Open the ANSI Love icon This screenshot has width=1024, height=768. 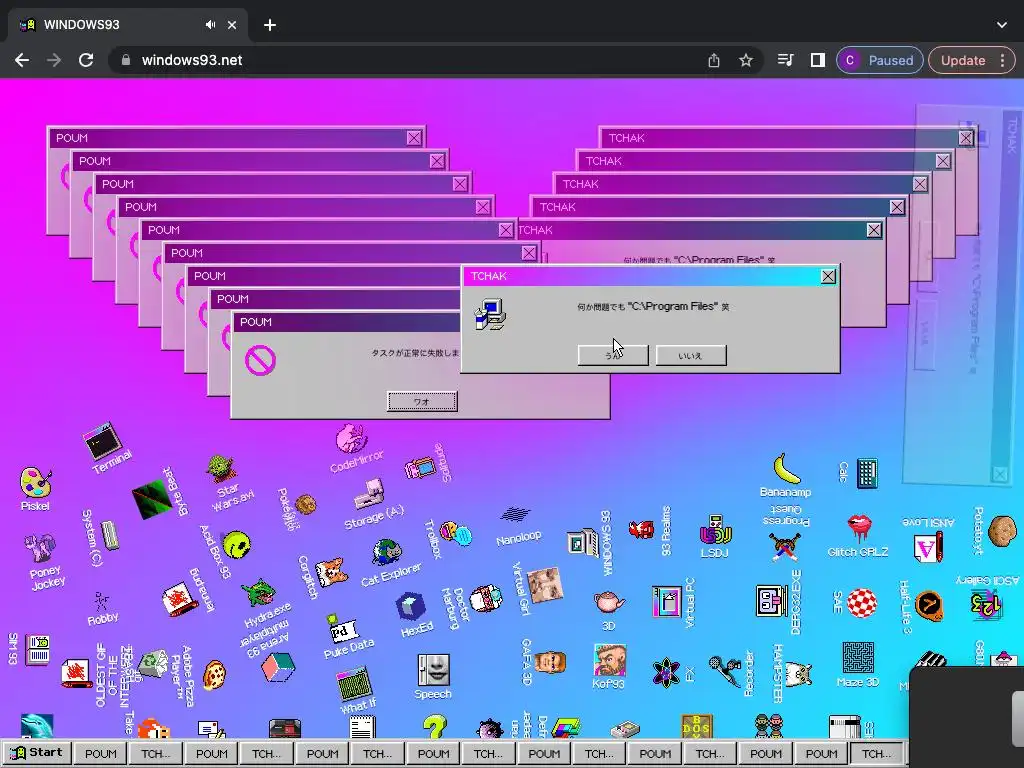click(x=928, y=547)
